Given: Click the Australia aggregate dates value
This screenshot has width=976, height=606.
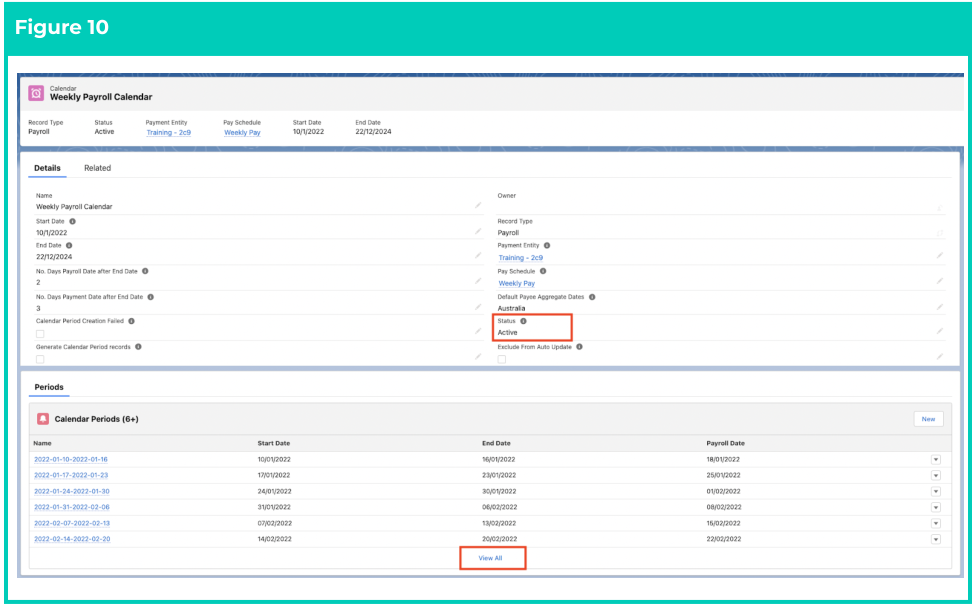Looking at the screenshot, I should tap(511, 308).
